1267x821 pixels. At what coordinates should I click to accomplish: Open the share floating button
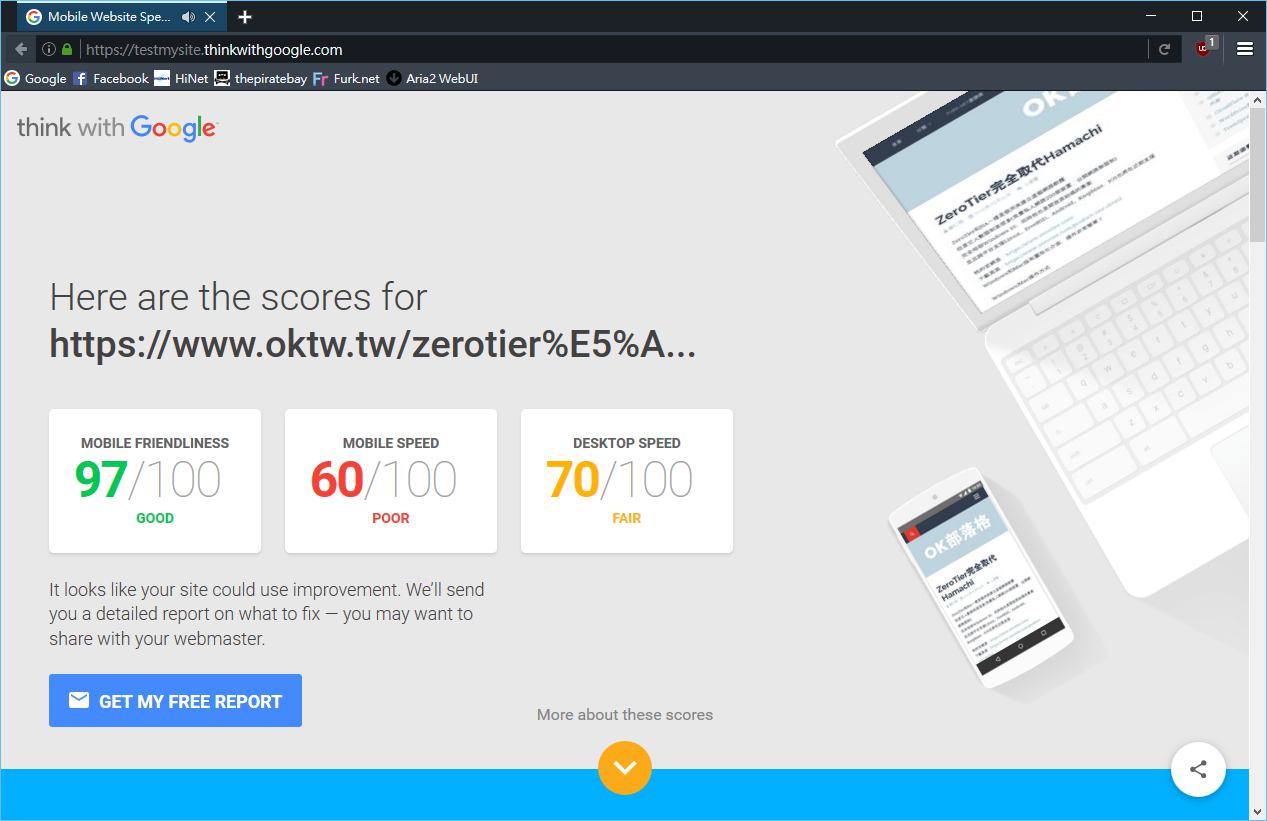(x=1198, y=769)
